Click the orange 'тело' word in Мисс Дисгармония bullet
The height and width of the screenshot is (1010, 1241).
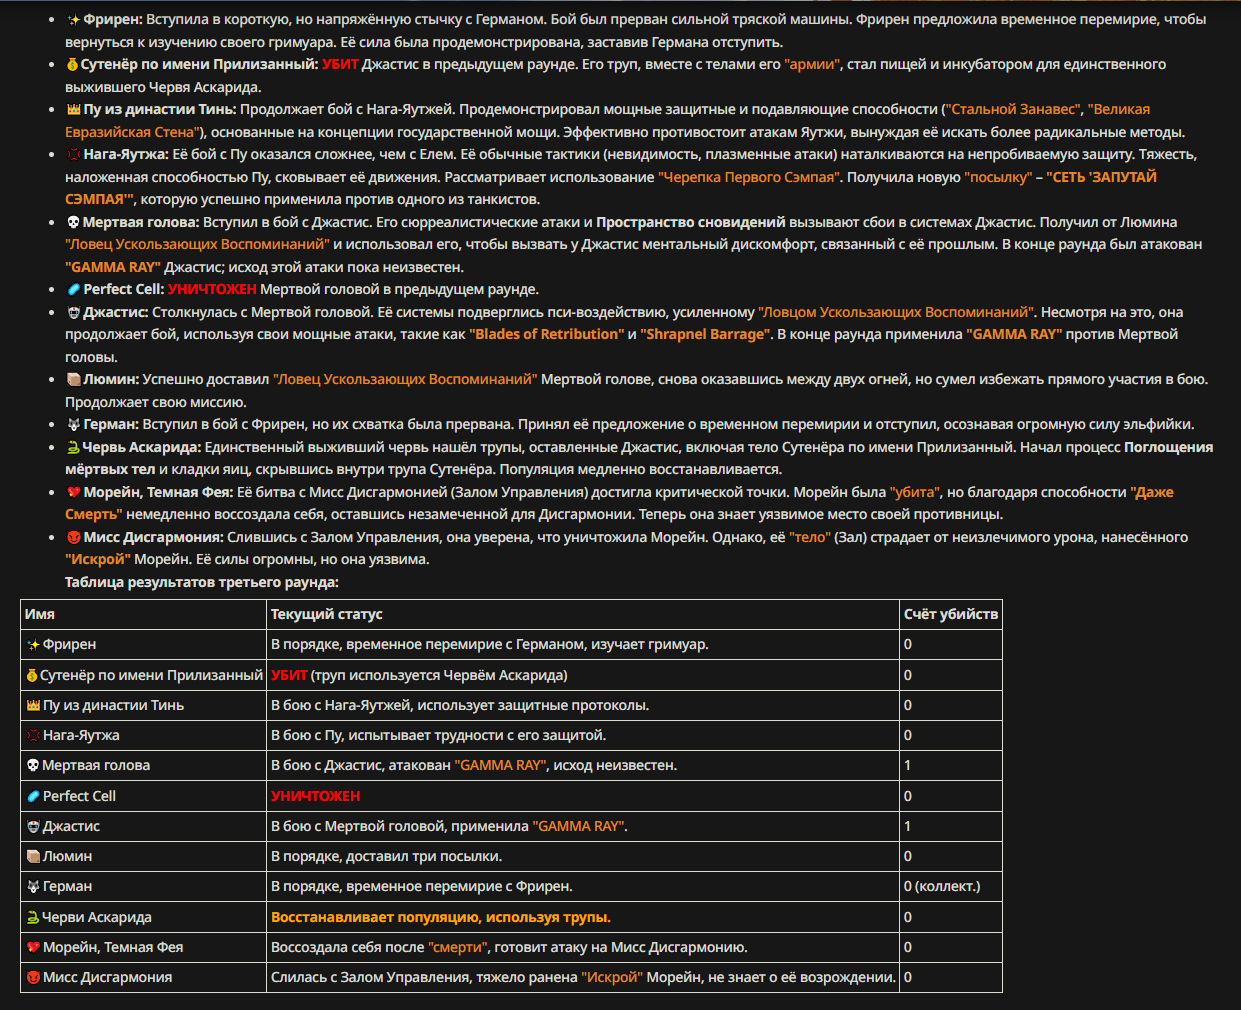pos(810,537)
